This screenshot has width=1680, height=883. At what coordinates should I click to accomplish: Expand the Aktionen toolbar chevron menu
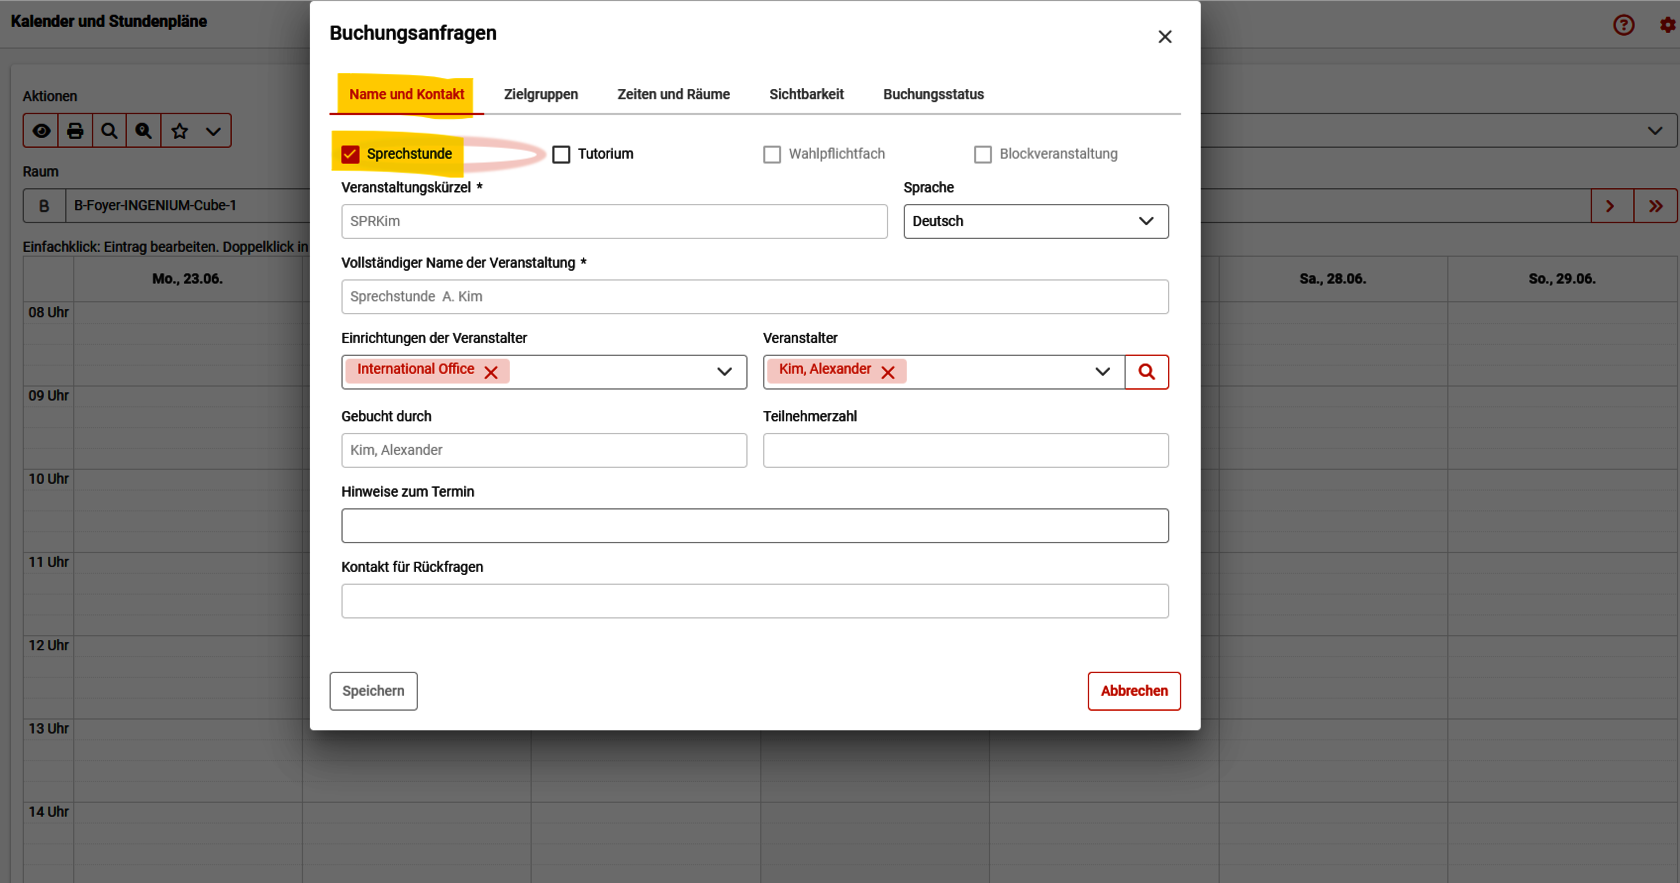[213, 131]
